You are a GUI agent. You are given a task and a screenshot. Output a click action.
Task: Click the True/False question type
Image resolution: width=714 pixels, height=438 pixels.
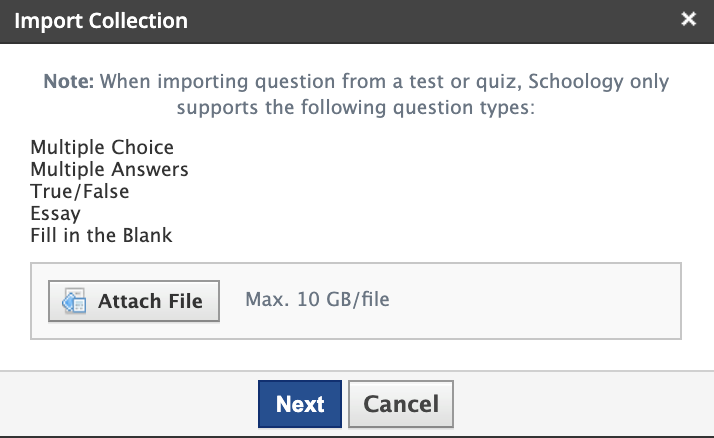pos(80,191)
